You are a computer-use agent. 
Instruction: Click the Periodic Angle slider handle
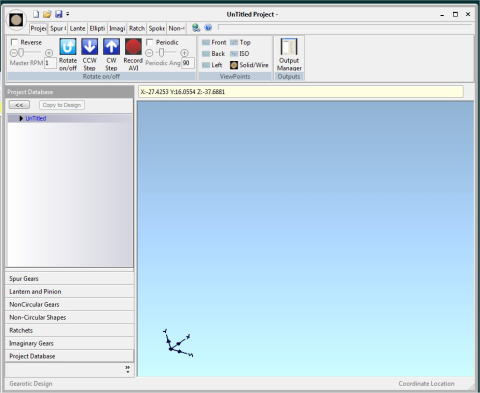(161, 53)
